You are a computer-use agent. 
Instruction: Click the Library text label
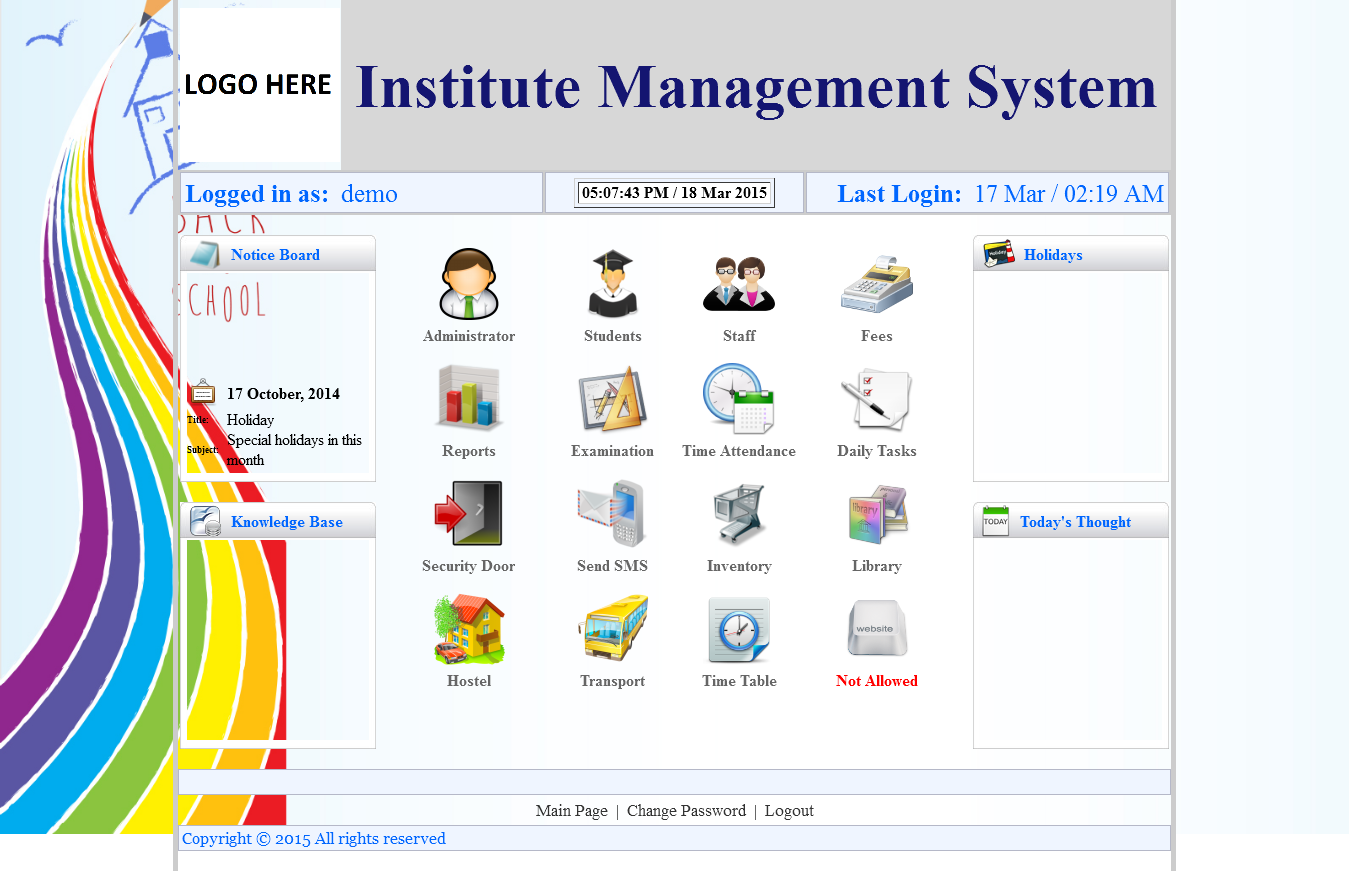click(x=877, y=566)
